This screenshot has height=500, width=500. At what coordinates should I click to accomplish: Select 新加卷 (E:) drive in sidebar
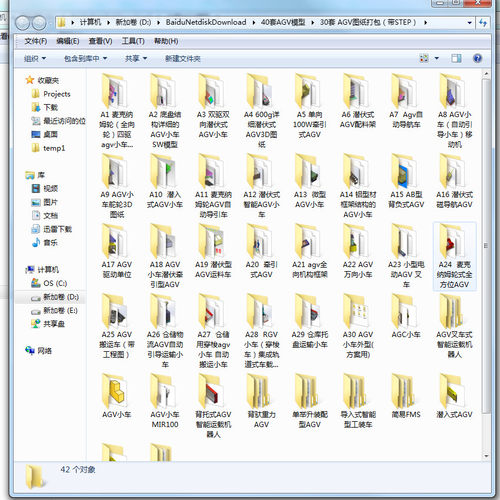click(x=60, y=311)
